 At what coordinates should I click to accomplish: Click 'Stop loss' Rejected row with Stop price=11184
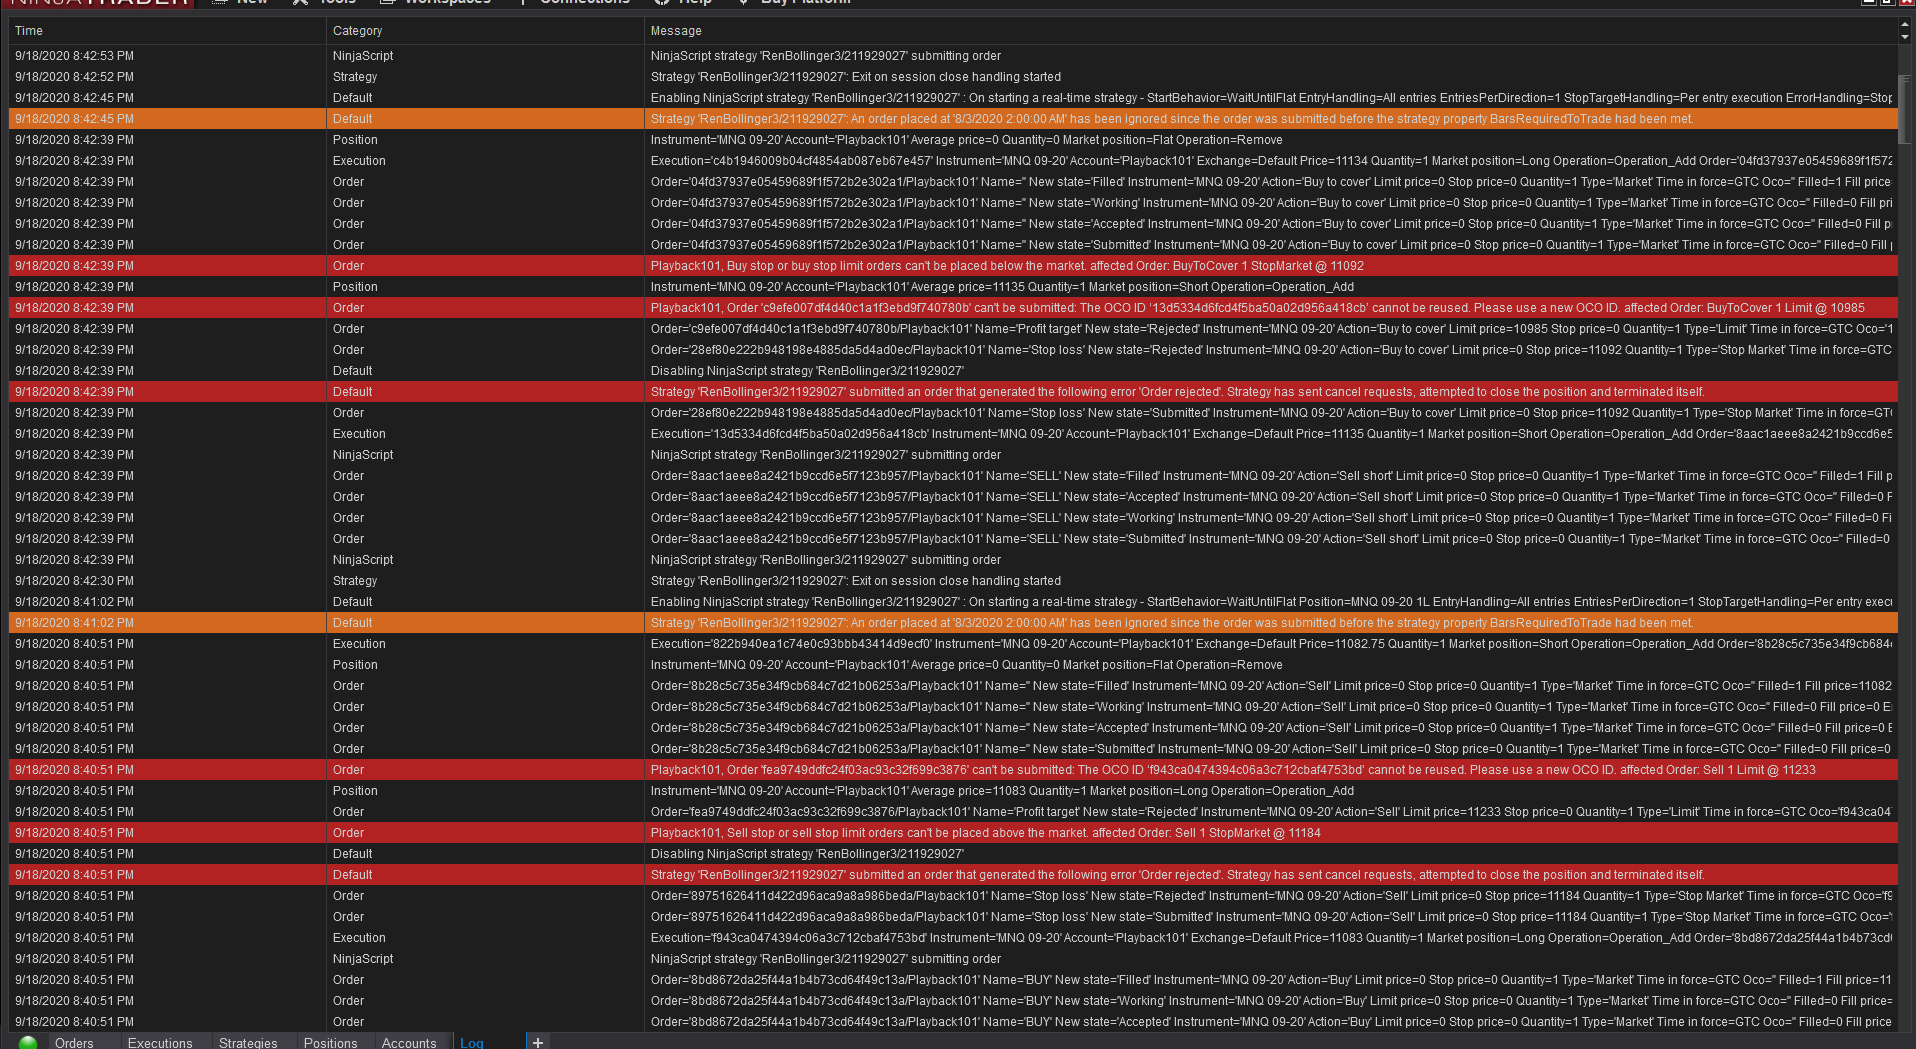coord(953,896)
